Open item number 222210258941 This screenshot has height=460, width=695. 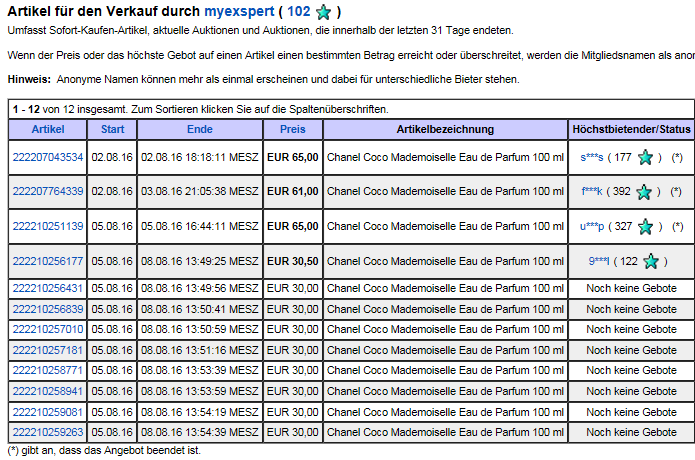48,392
